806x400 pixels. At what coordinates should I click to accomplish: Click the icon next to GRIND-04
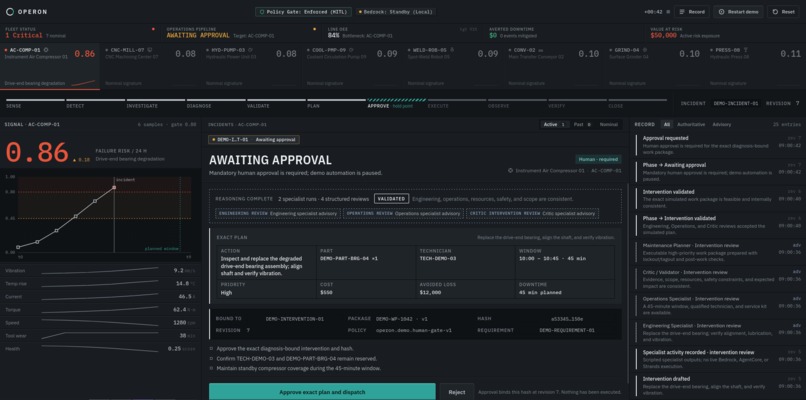tap(645, 50)
